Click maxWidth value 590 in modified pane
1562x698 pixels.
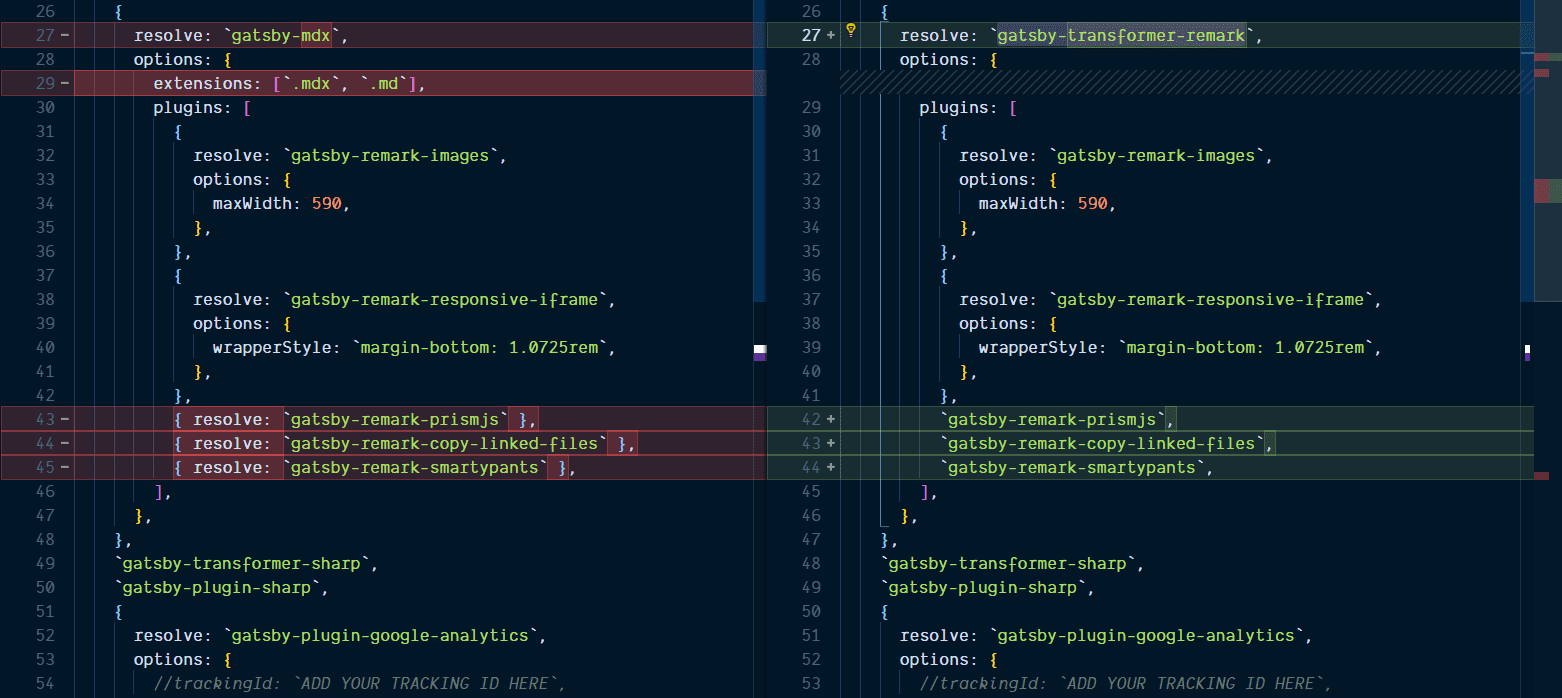(x=1092, y=204)
